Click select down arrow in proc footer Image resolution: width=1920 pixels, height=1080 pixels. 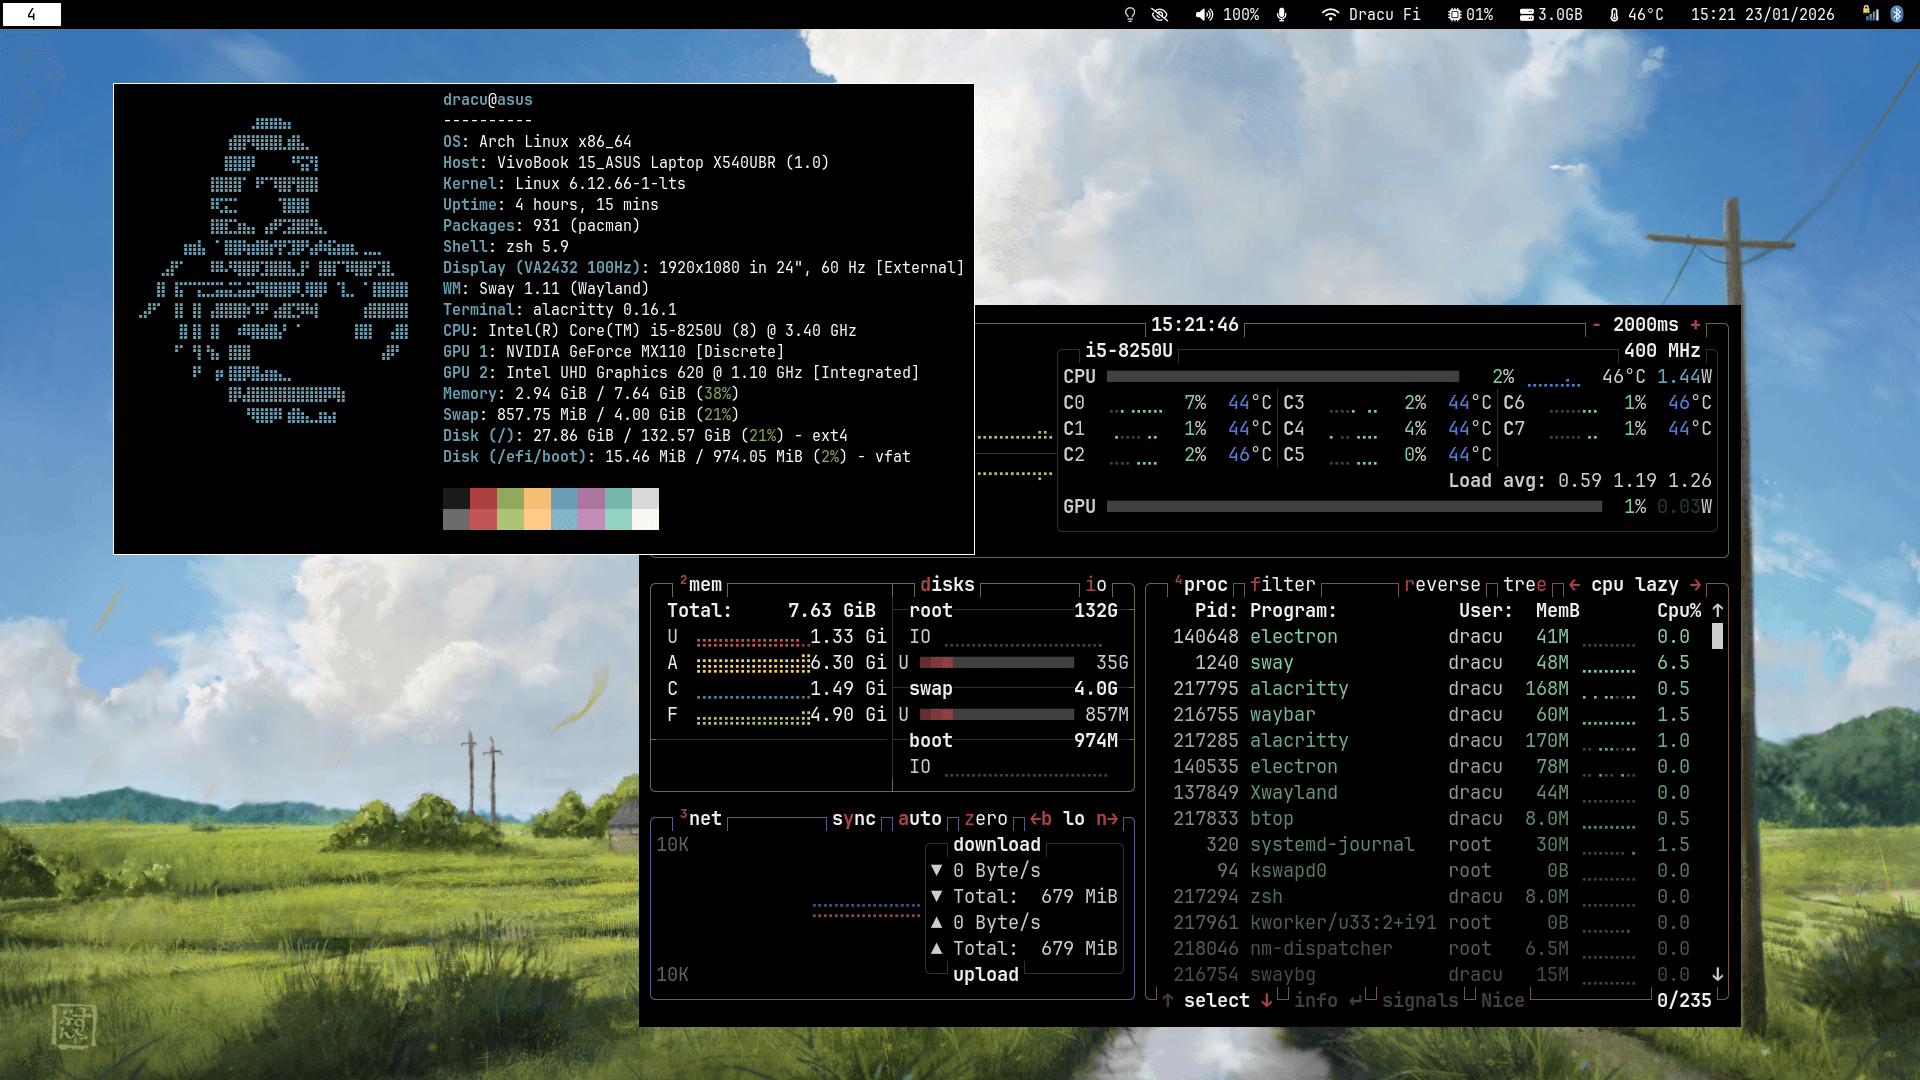point(1267,1000)
